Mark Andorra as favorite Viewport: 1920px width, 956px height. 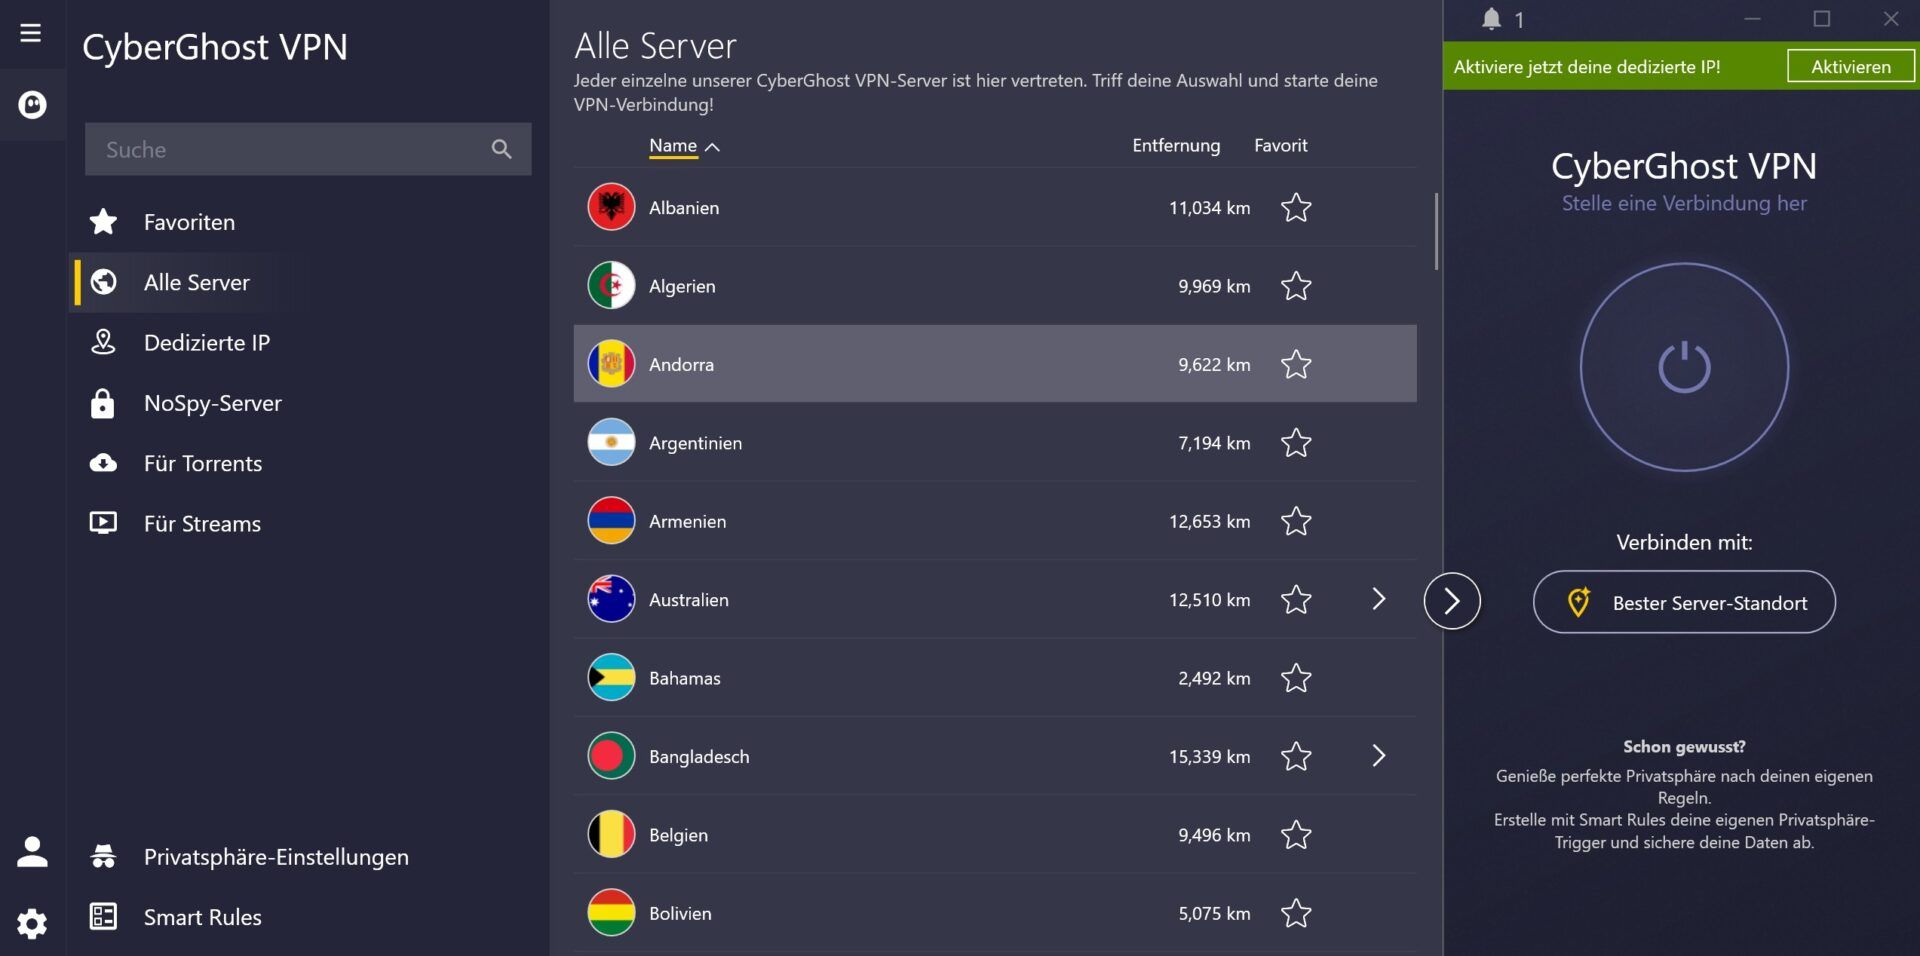[1296, 364]
